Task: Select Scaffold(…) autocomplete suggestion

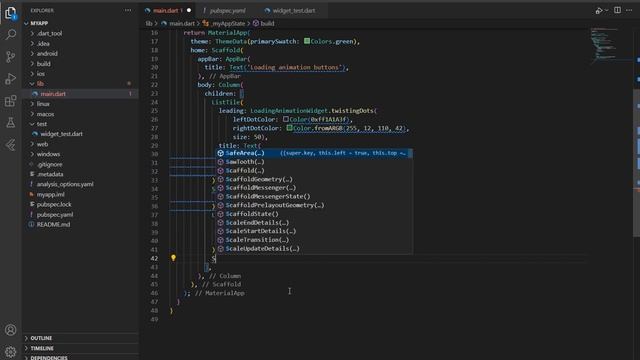Action: click(x=314, y=171)
